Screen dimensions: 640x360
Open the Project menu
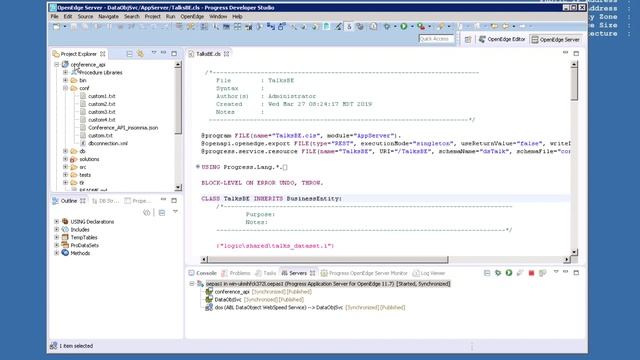pyautogui.click(x=153, y=17)
